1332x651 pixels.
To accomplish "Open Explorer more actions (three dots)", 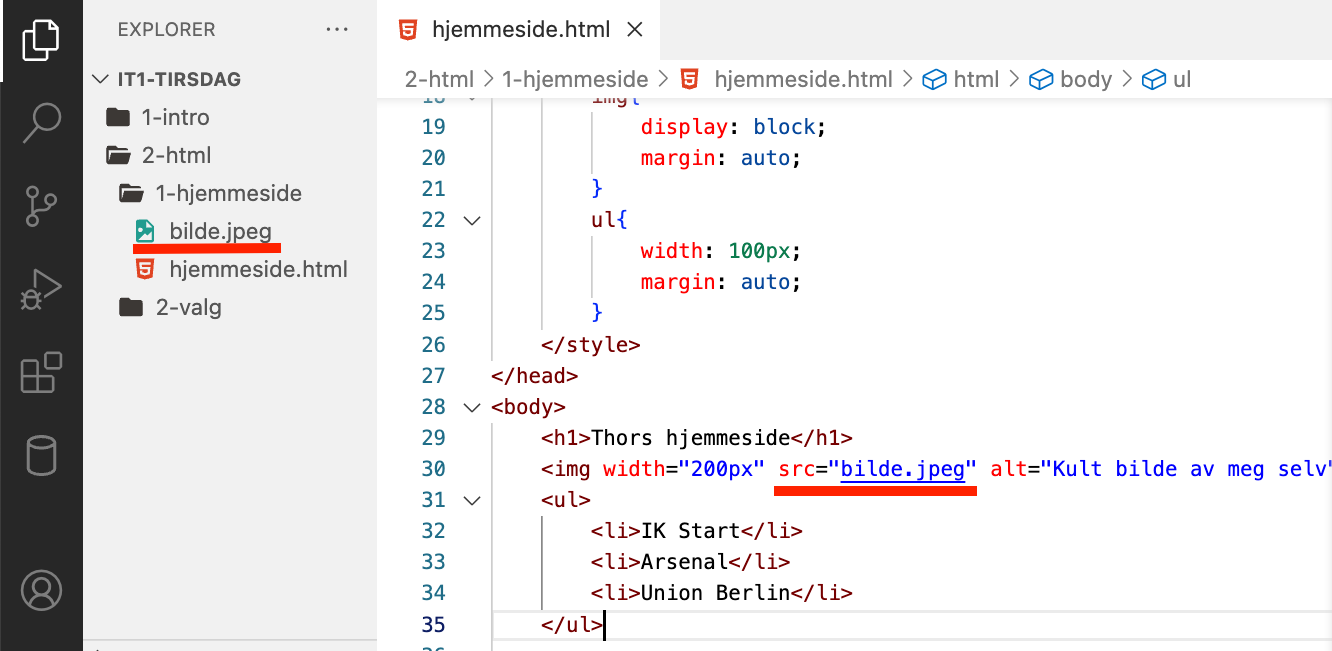I will coord(337,30).
